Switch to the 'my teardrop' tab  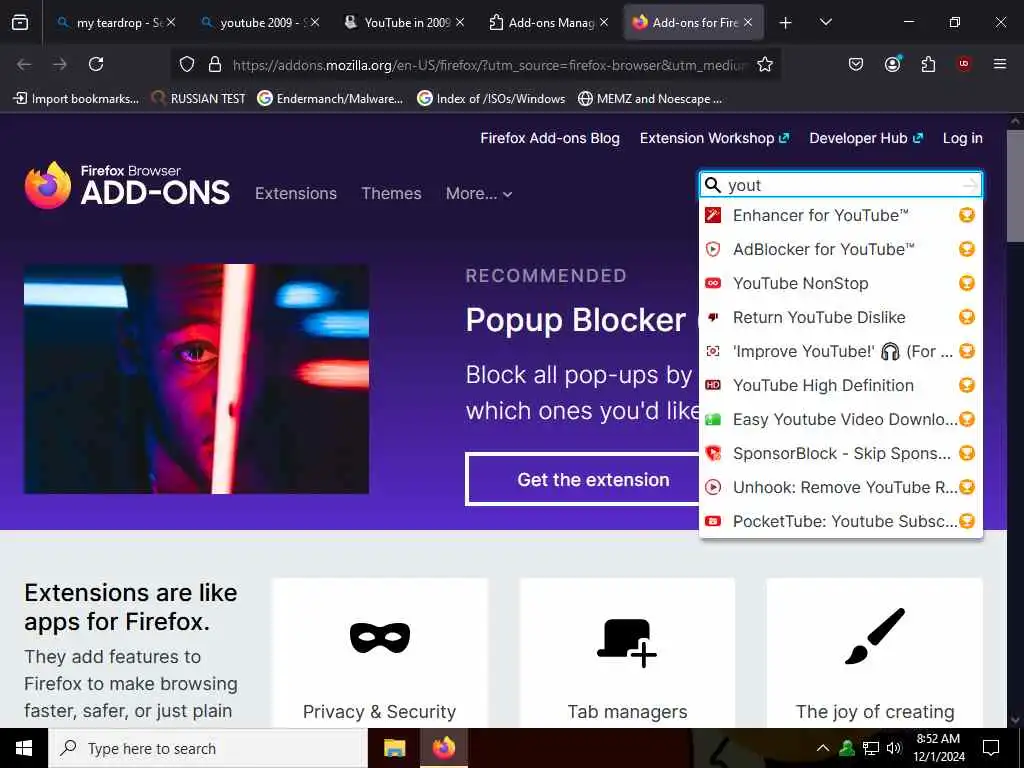[116, 22]
